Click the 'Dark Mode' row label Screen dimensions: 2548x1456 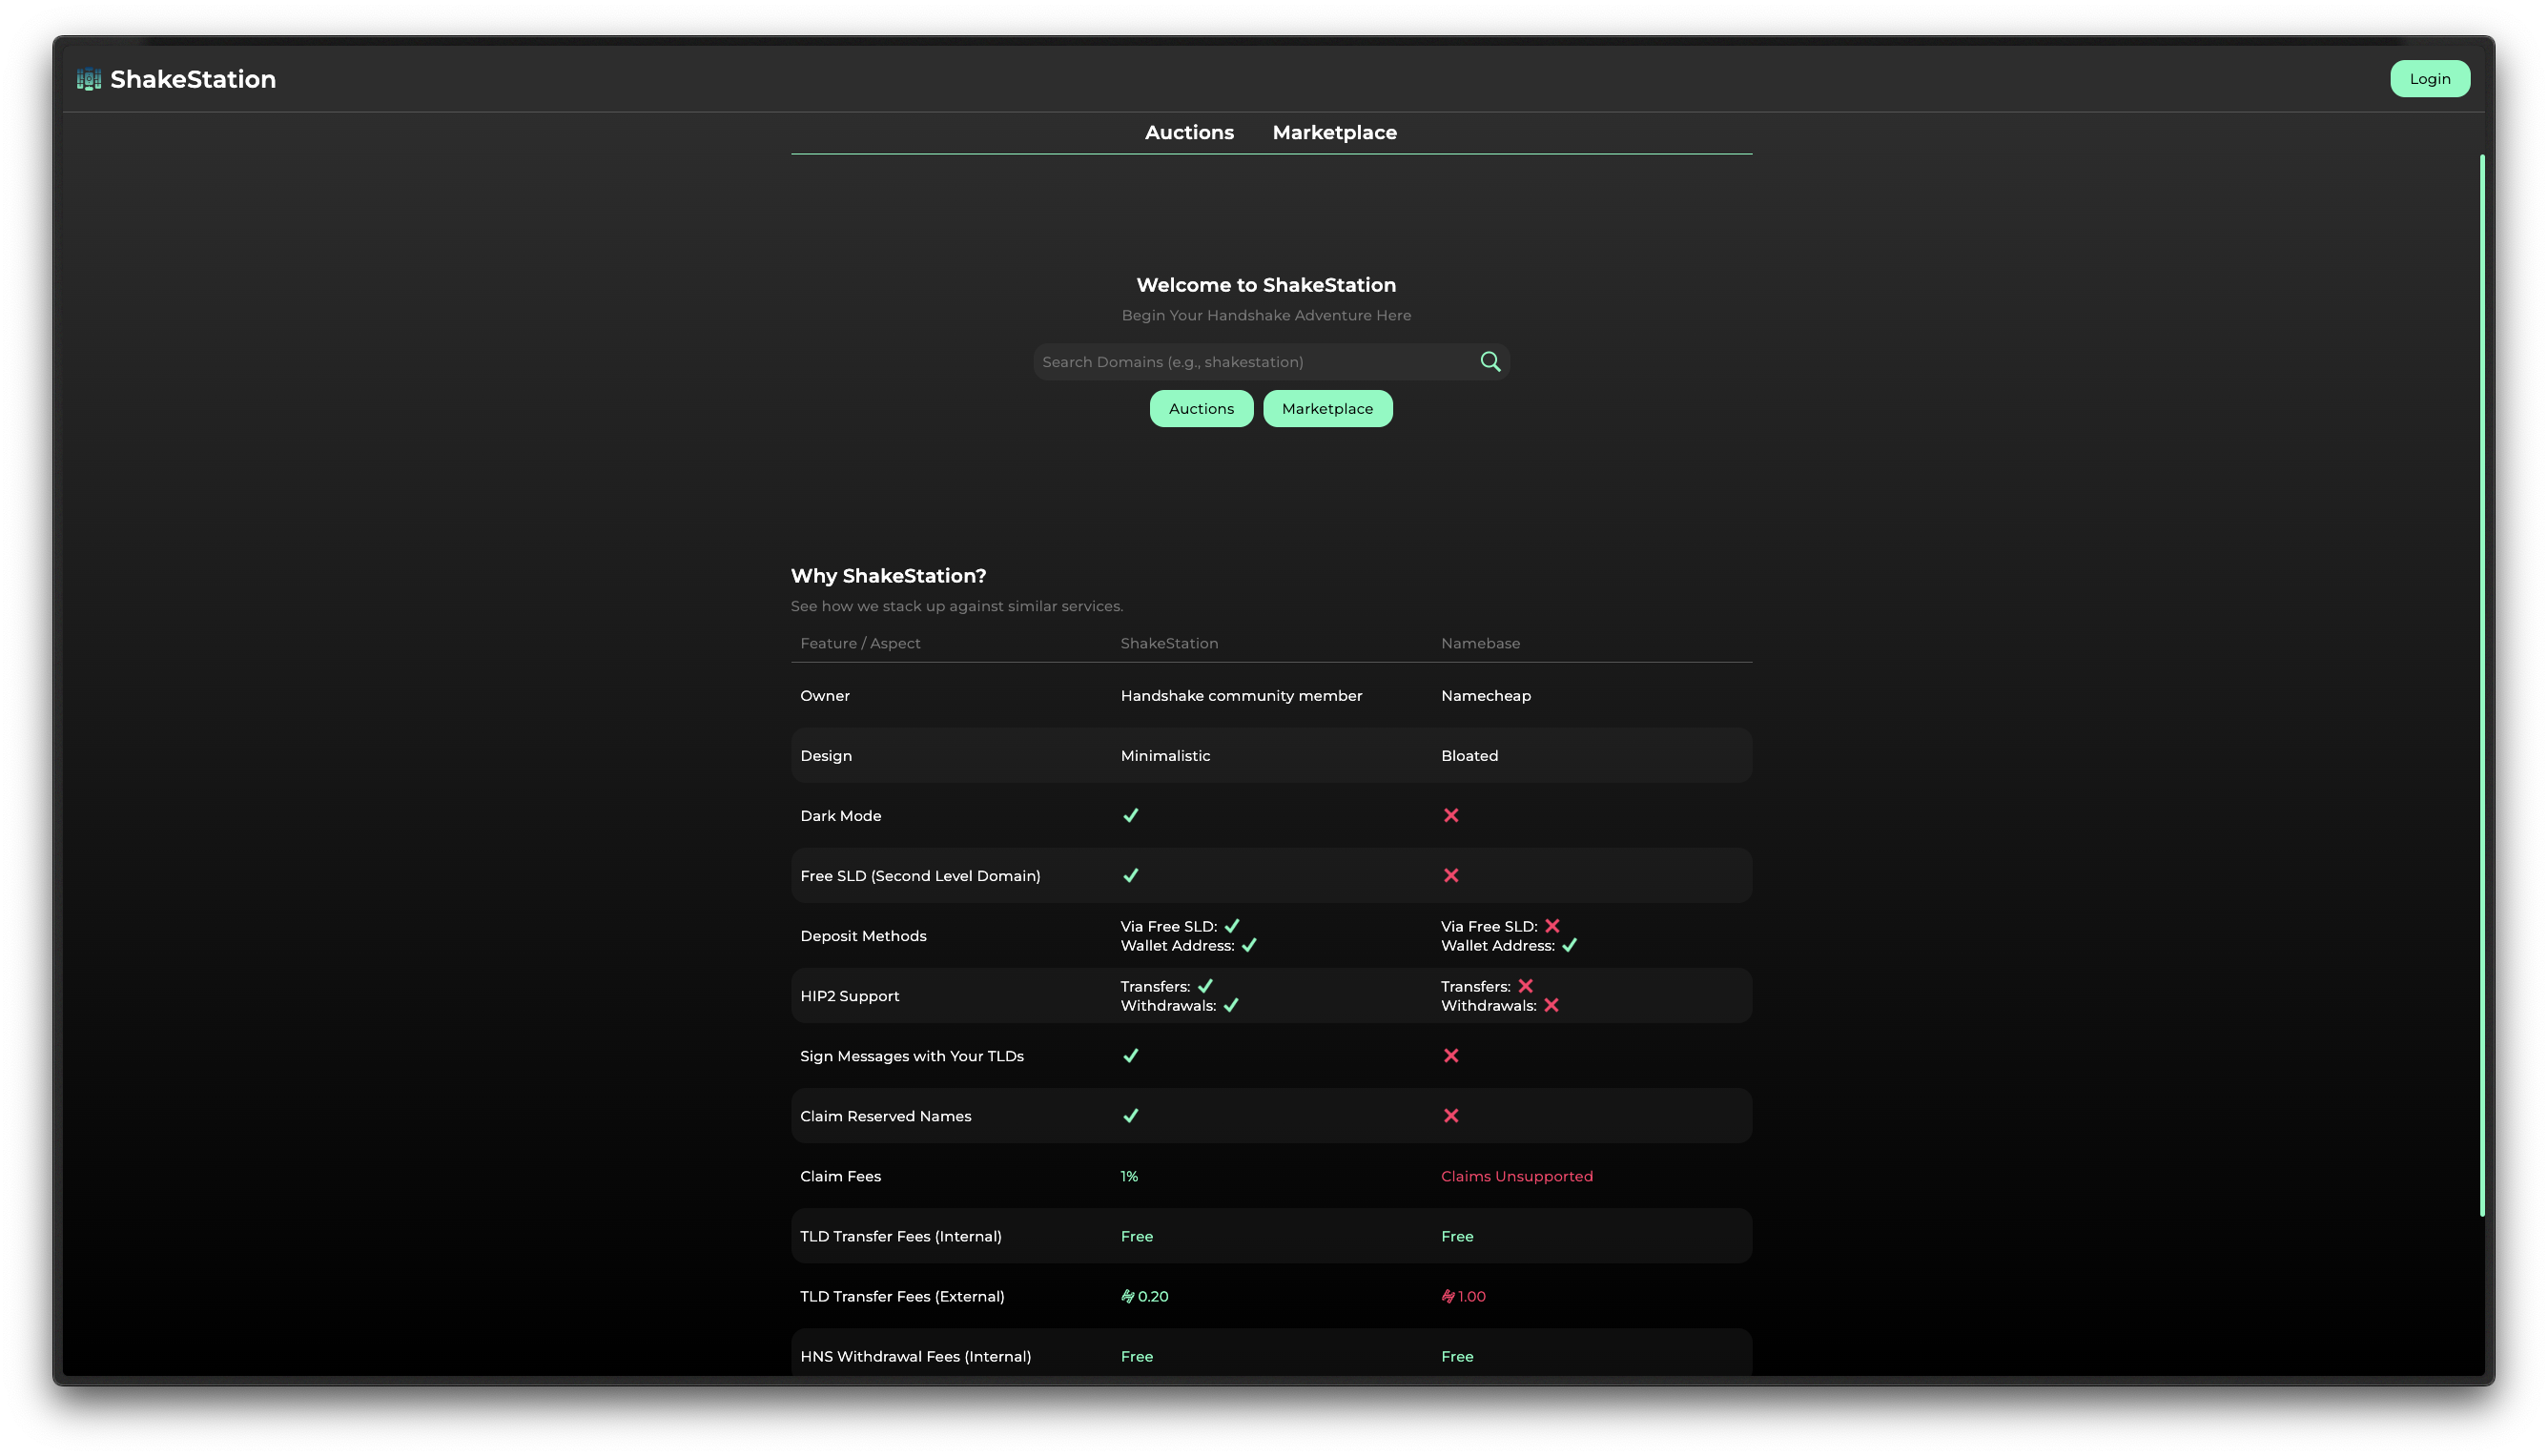[840, 816]
